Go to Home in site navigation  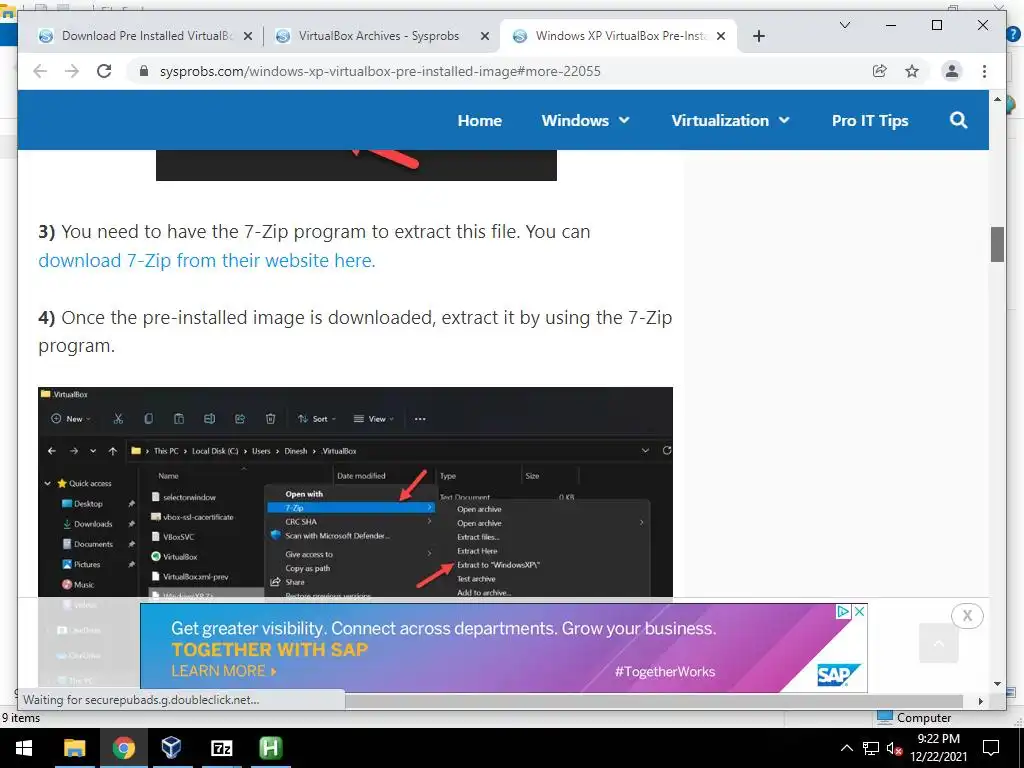click(x=479, y=120)
